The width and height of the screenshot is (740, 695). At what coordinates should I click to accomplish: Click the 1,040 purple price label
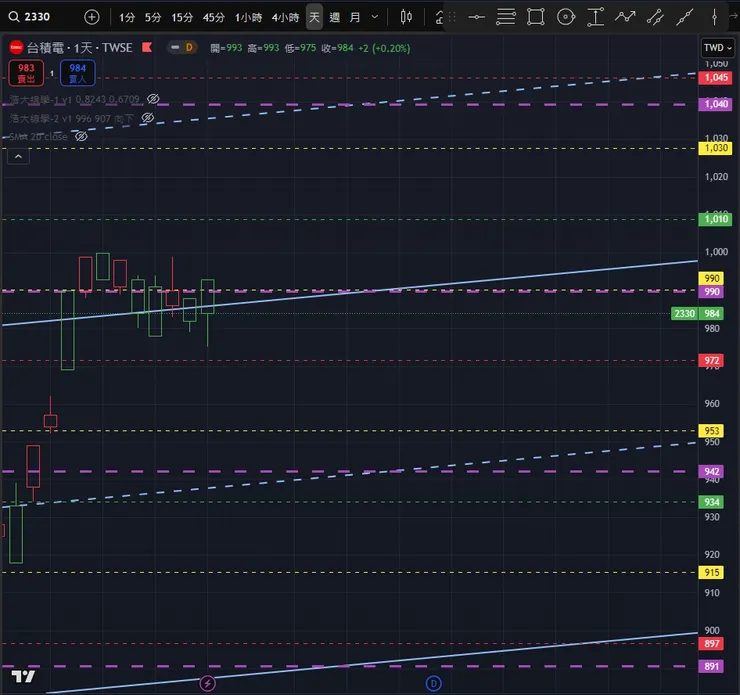pyautogui.click(x=715, y=104)
